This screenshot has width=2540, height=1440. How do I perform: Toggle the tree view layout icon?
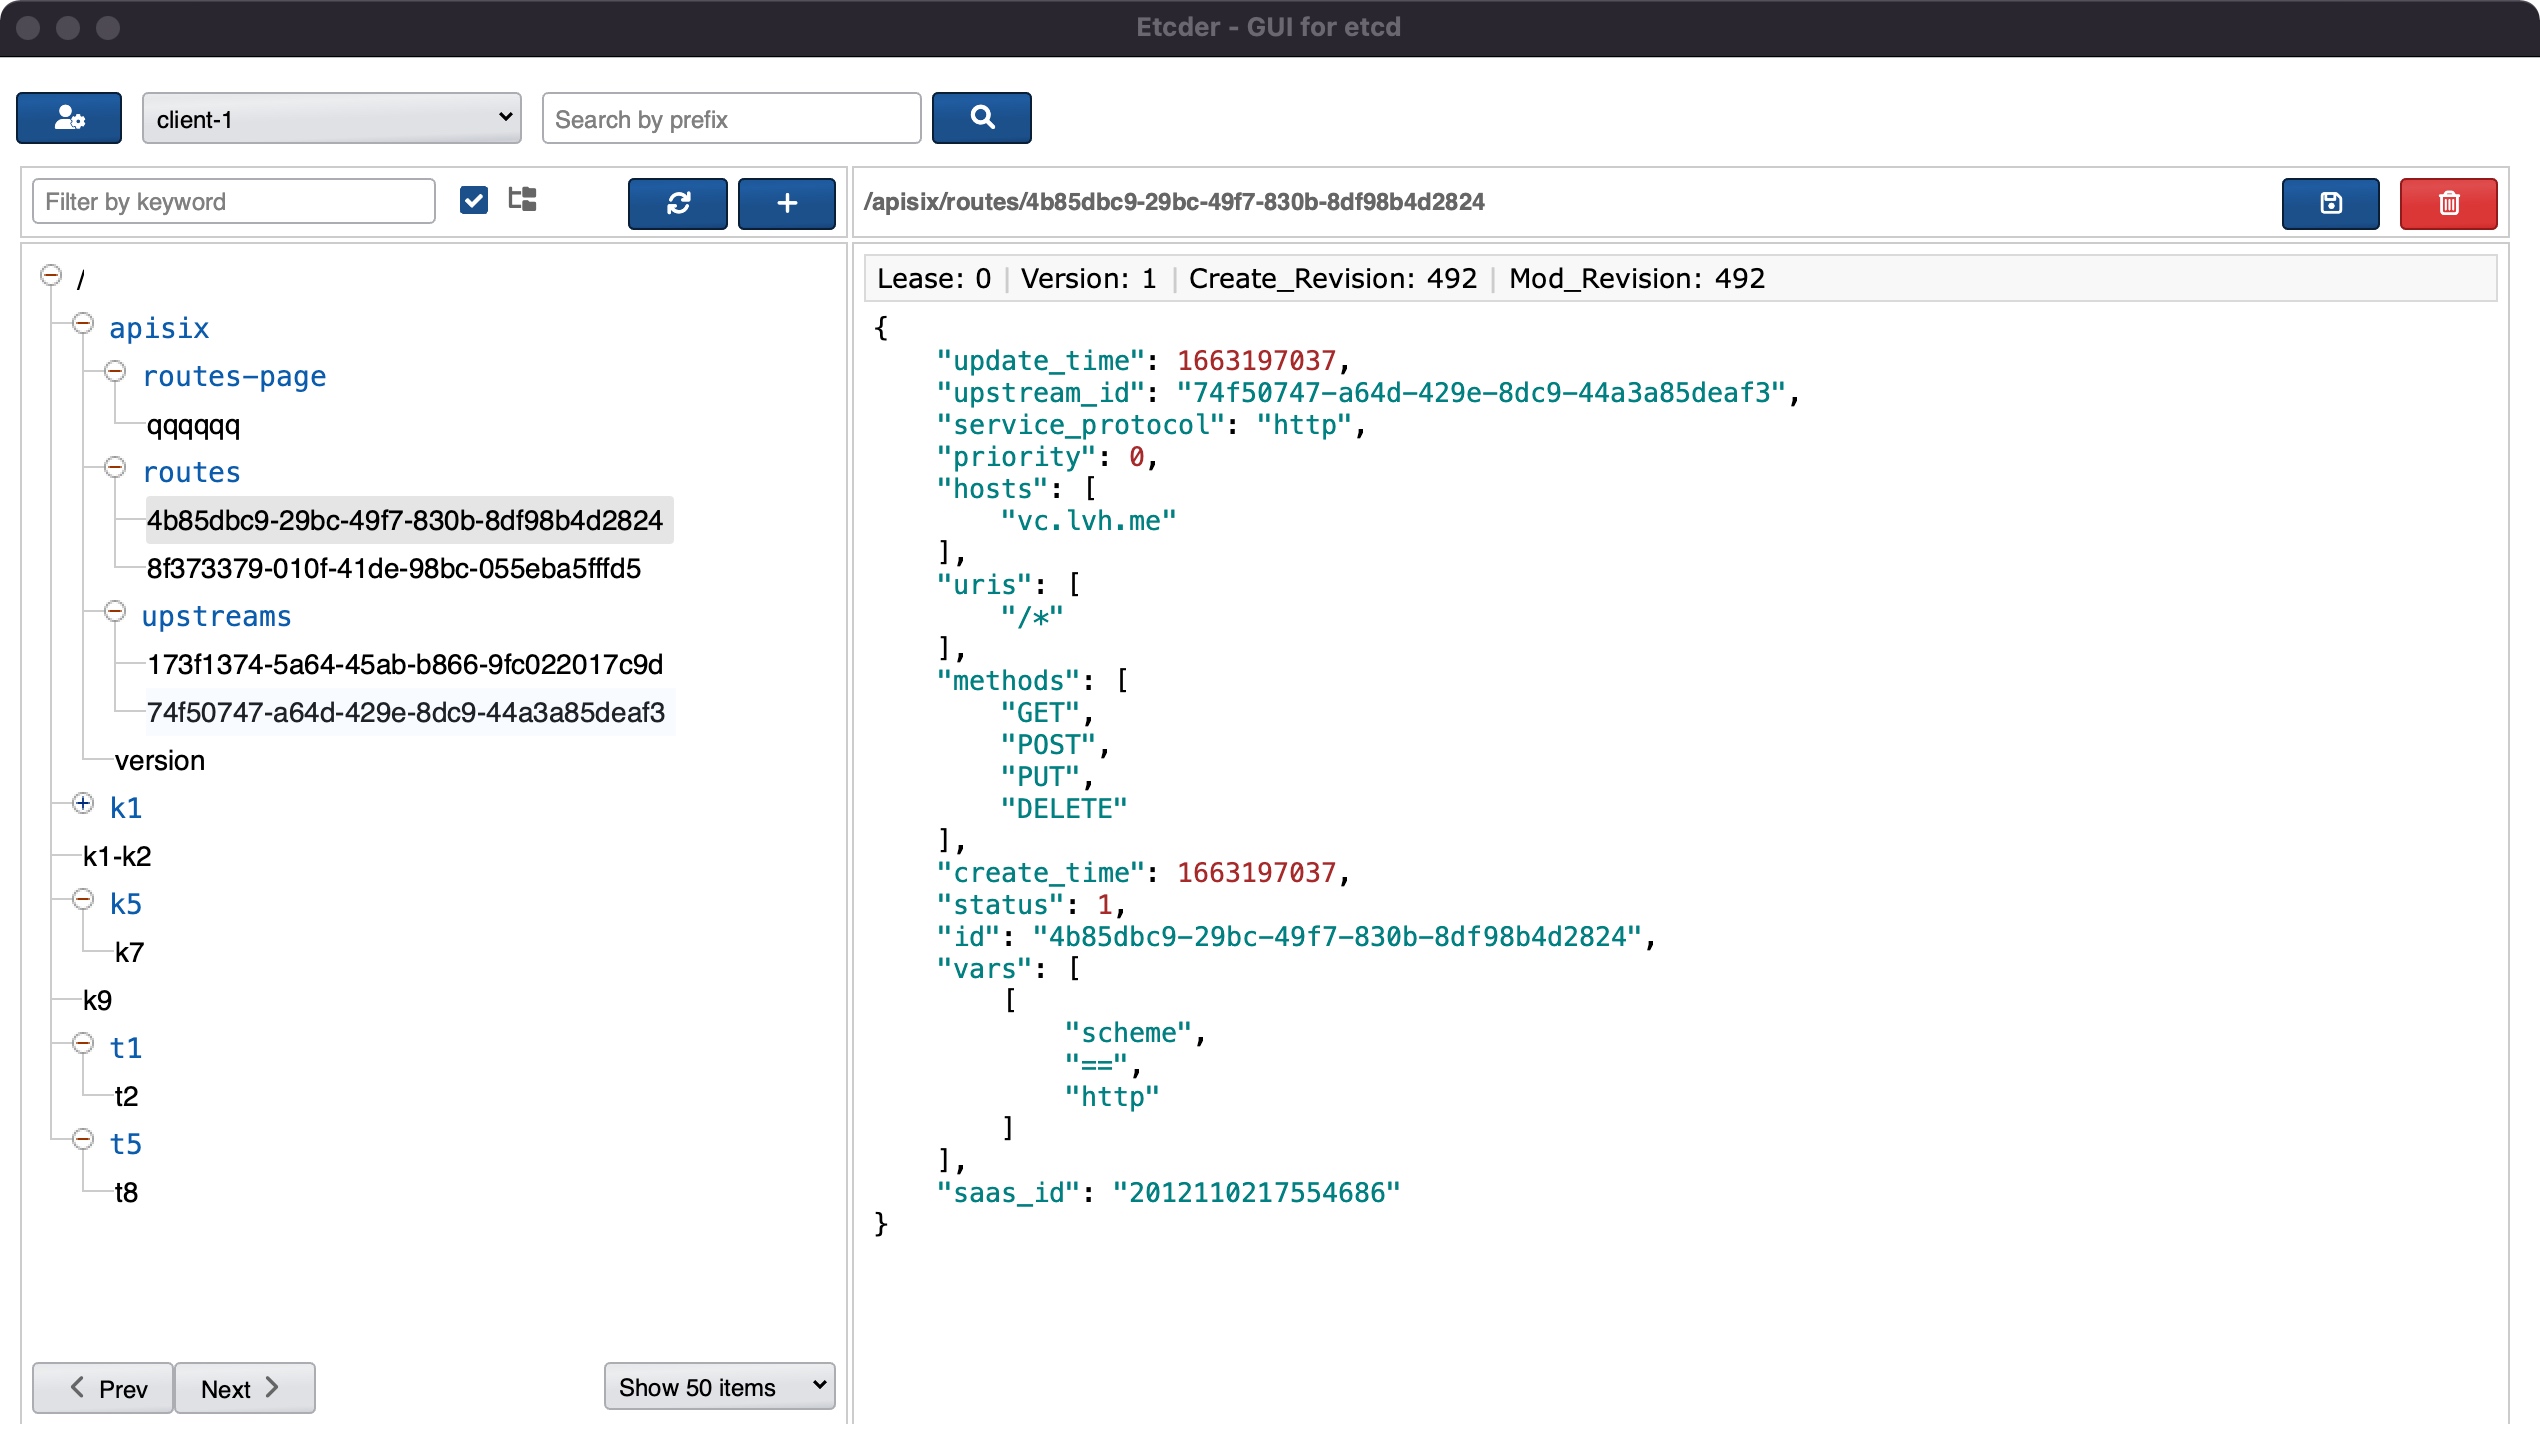[x=522, y=200]
